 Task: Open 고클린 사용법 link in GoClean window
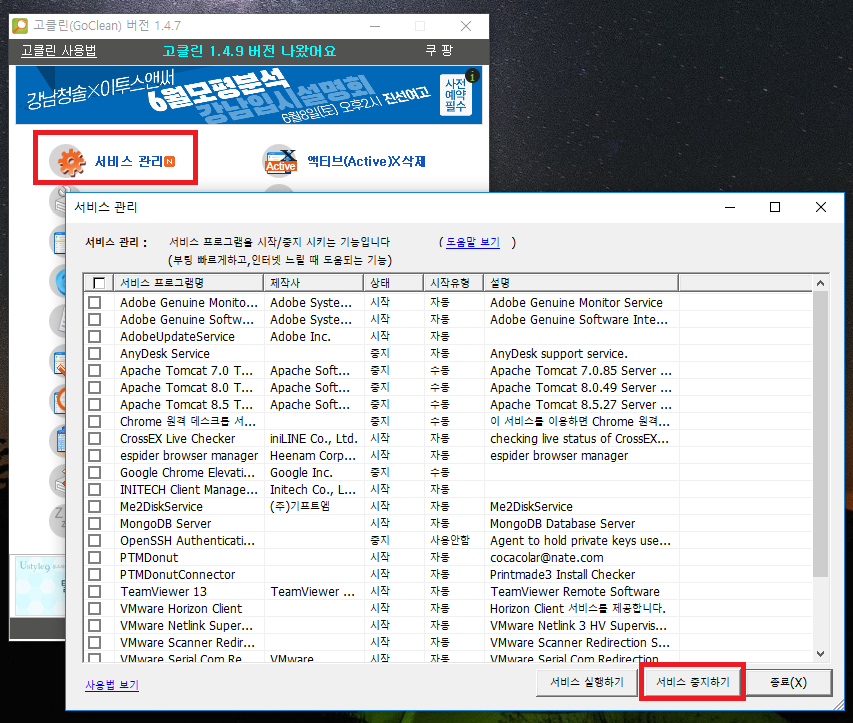coord(59,51)
